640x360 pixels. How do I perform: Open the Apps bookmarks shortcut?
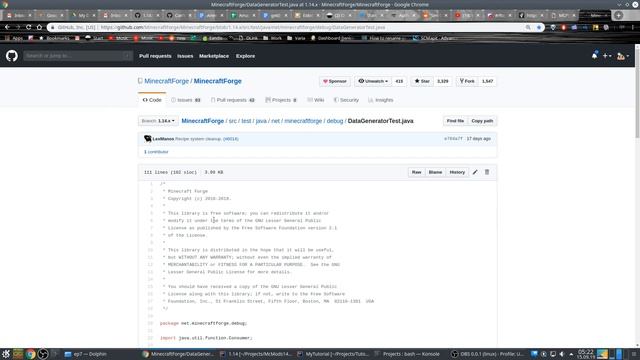tap(14, 38)
